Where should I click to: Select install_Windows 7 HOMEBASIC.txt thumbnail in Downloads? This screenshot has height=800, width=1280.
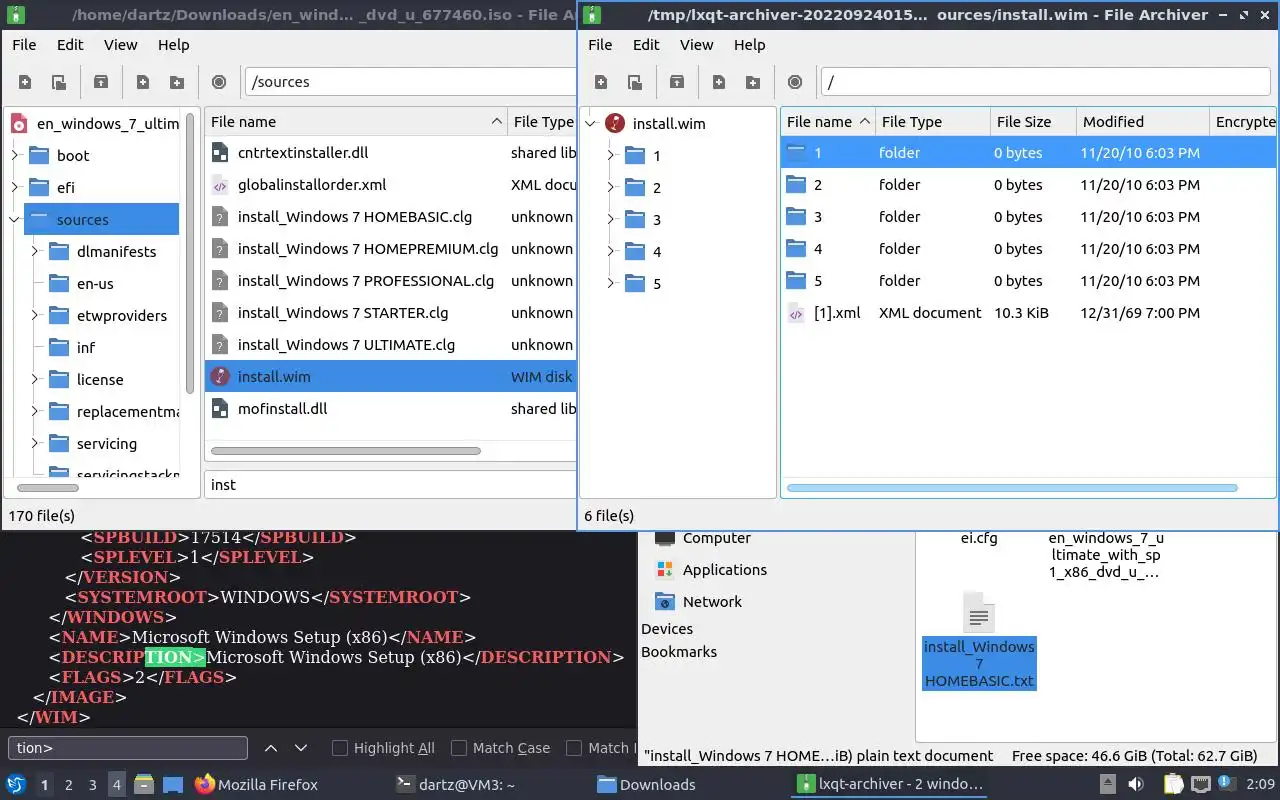click(x=979, y=640)
